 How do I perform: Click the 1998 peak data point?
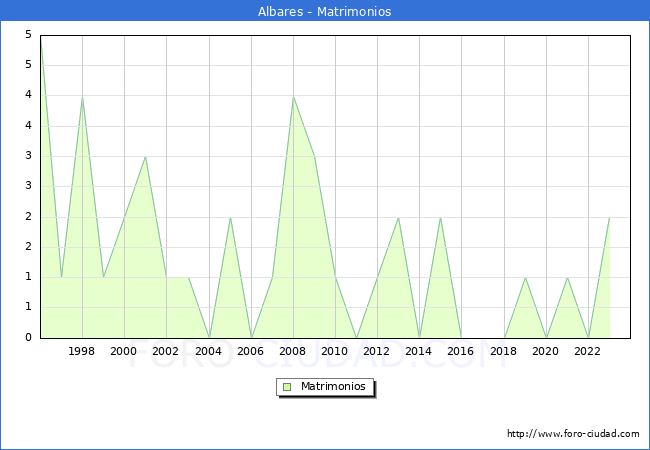click(82, 97)
